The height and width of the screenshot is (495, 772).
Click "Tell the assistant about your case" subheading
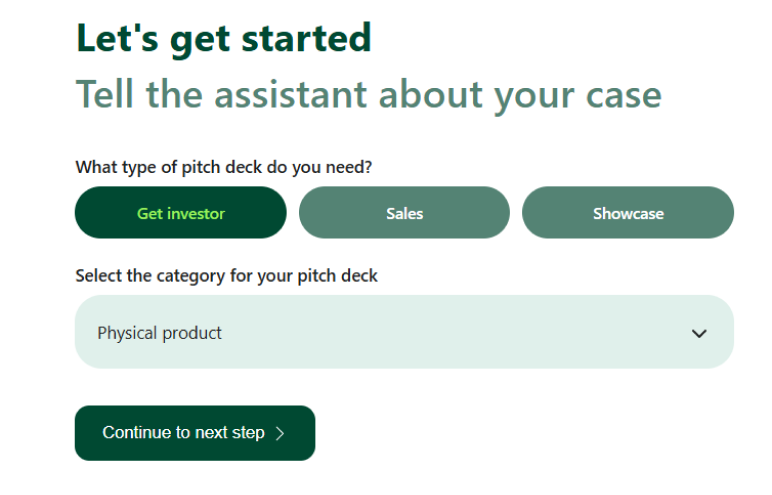click(x=369, y=95)
